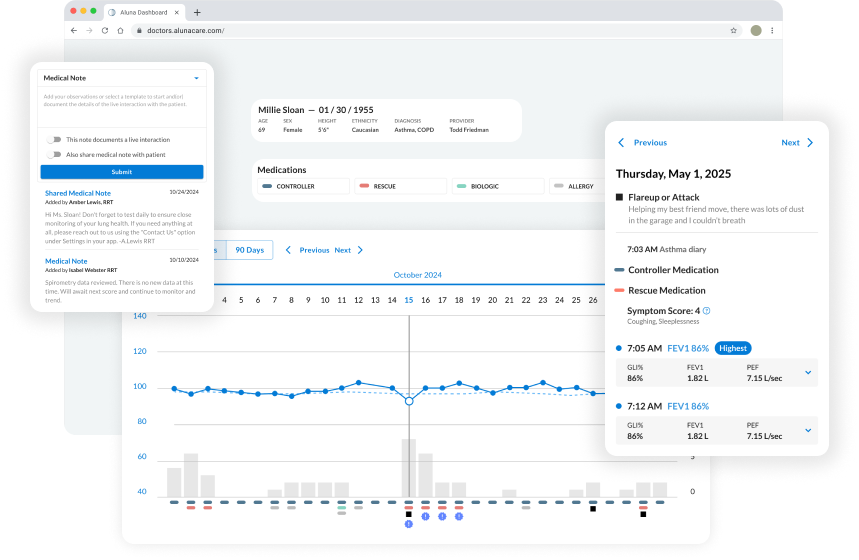Open the Medical Note template dropdown
The width and height of the screenshot is (859, 560).
196,77
